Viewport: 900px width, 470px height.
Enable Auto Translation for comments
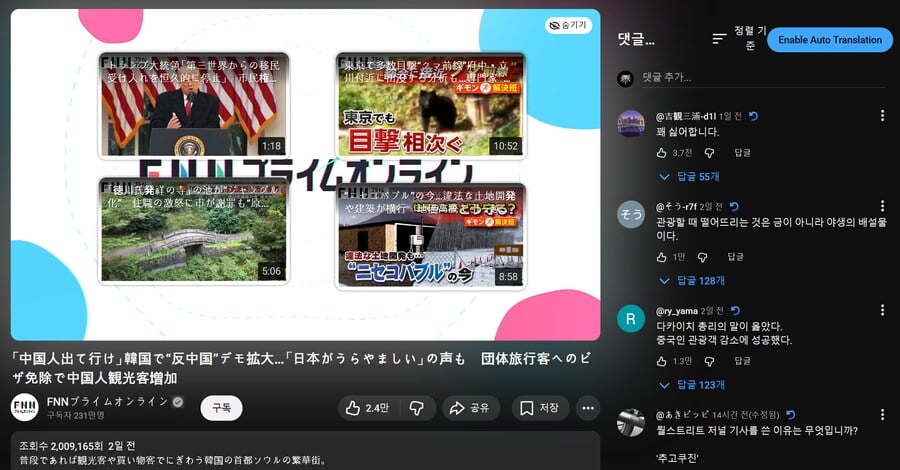coord(830,40)
